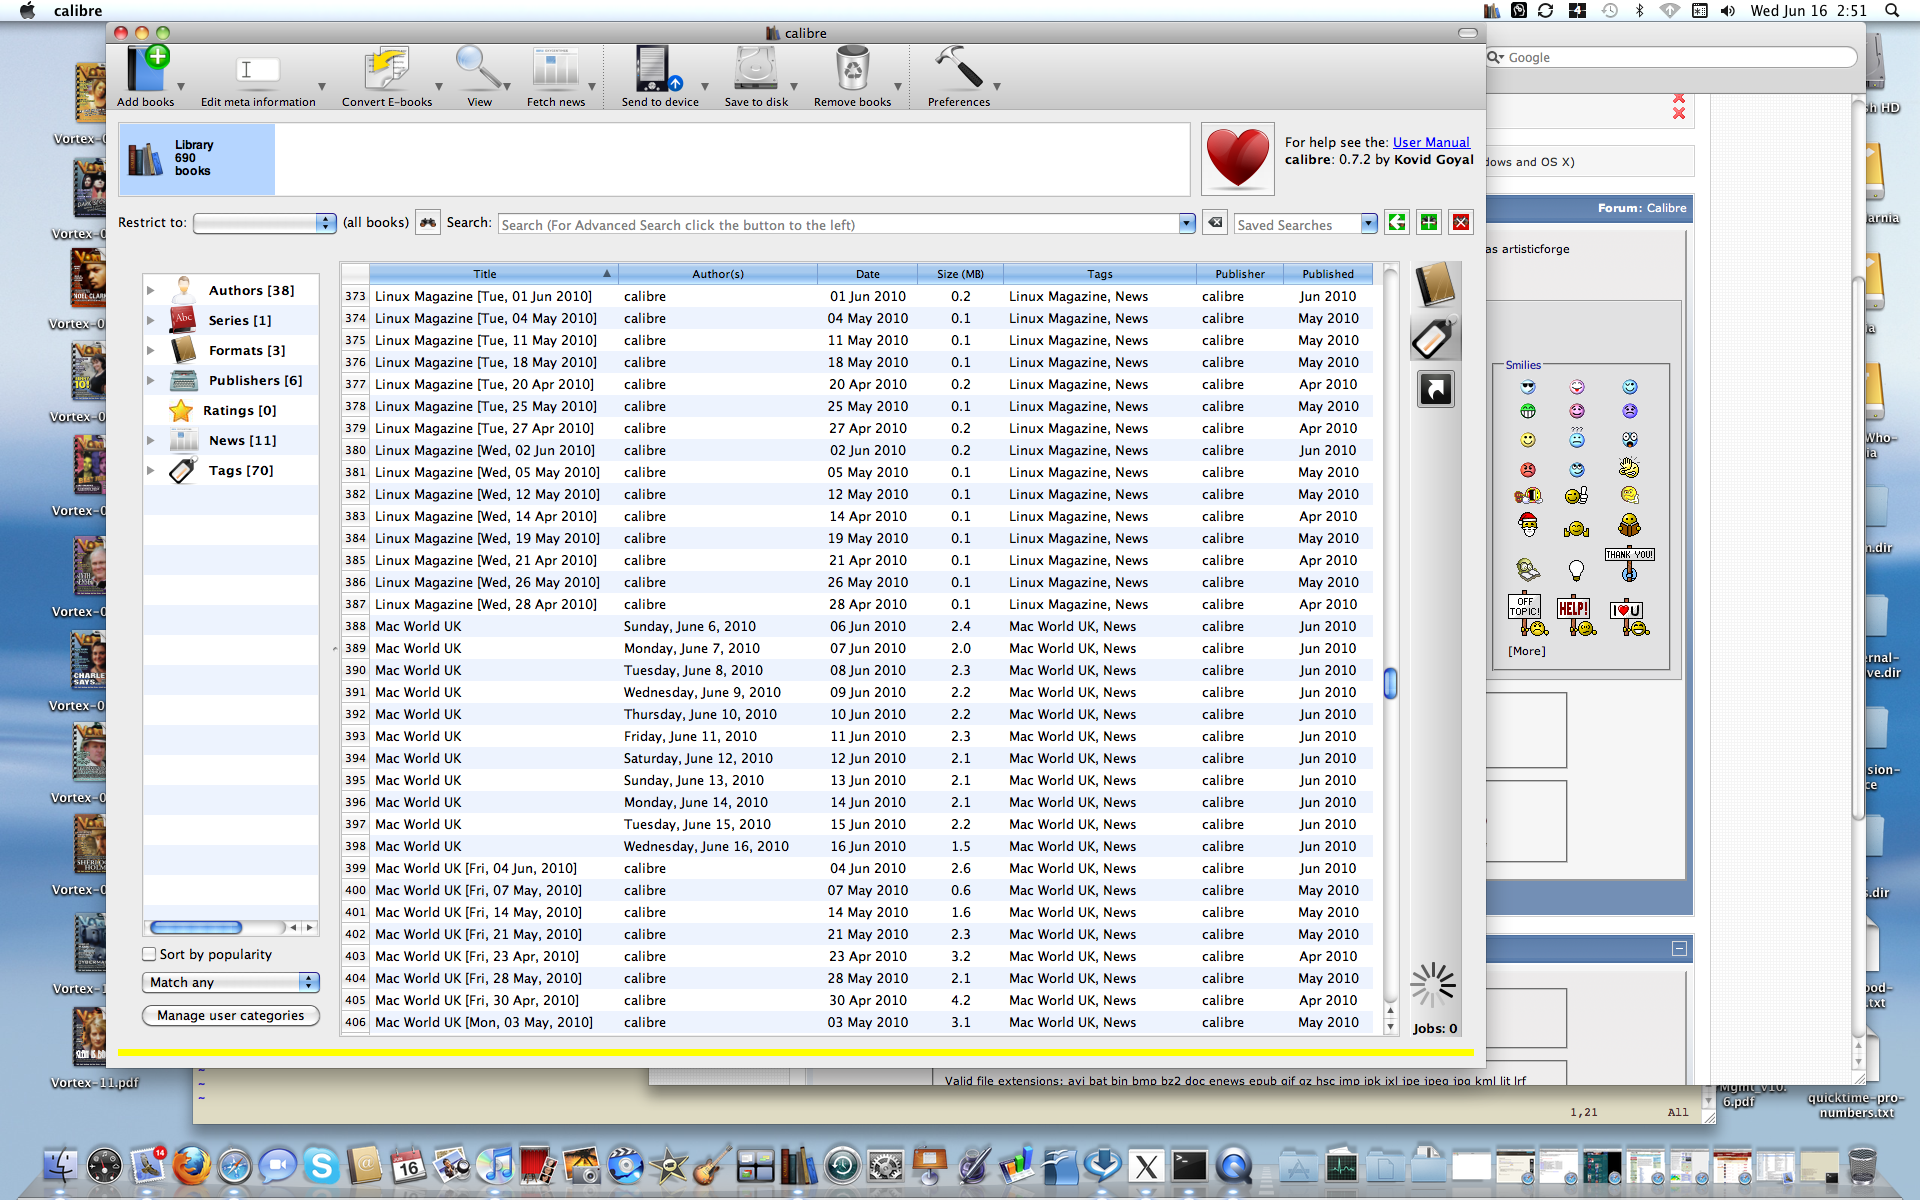The width and height of the screenshot is (1920, 1200).
Task: Click the red heart donate icon
Action: click(x=1237, y=159)
